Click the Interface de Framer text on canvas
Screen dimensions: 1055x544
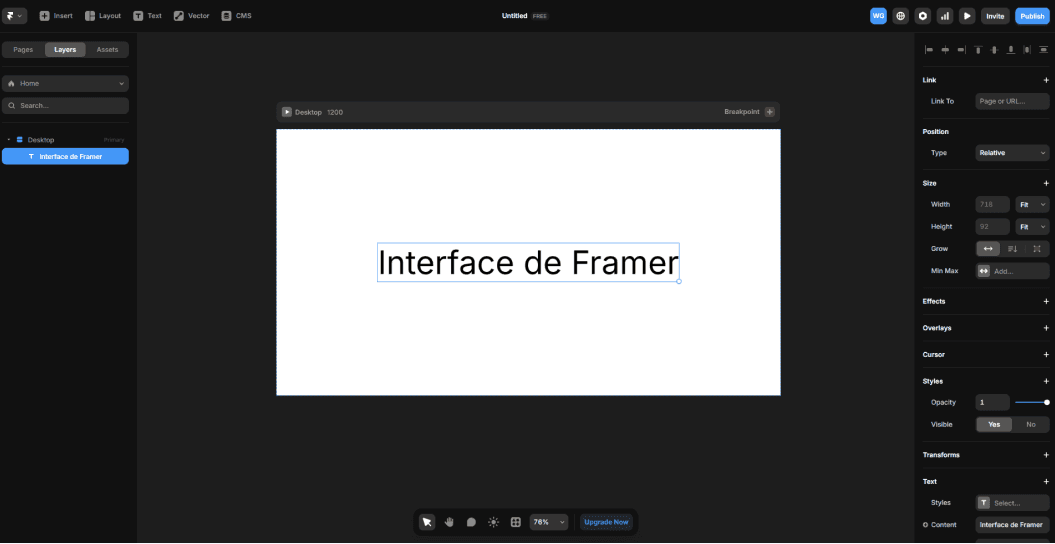(528, 262)
